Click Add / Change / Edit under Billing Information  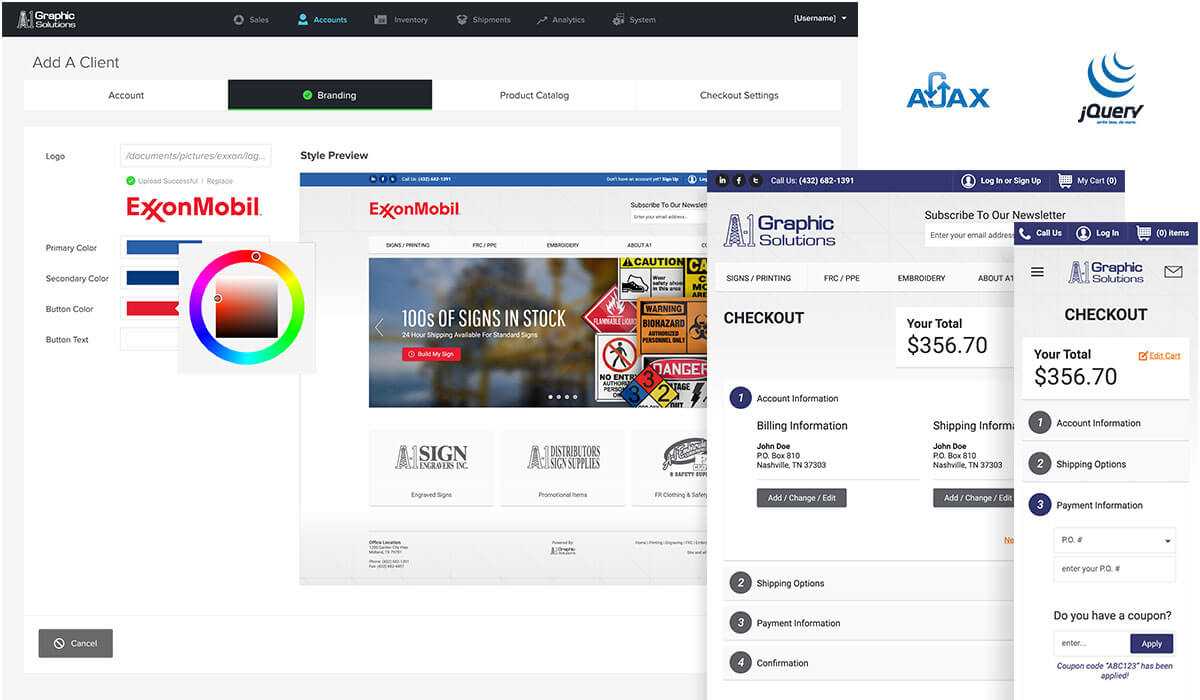pos(802,497)
